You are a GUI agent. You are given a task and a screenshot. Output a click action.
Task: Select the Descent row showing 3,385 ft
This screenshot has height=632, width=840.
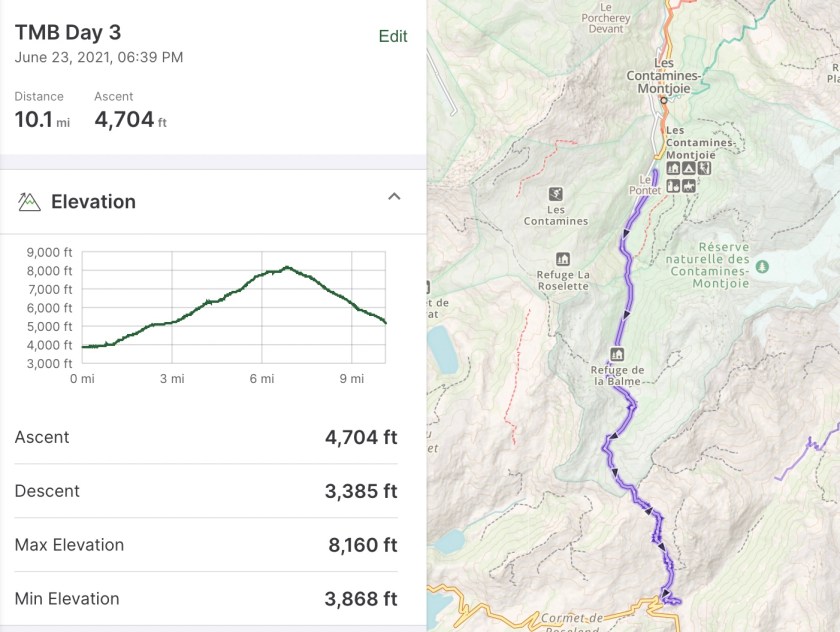(x=206, y=491)
